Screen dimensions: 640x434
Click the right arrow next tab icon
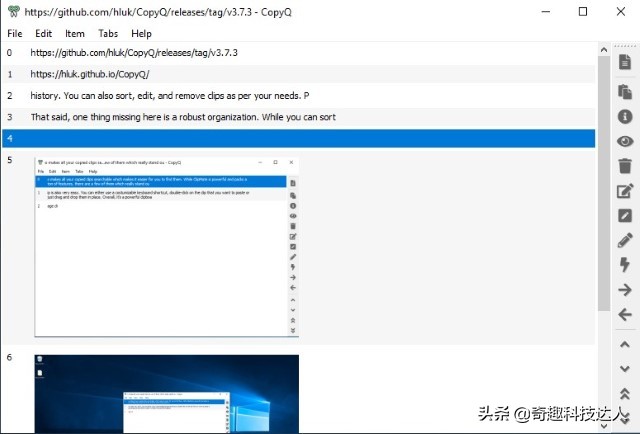(625, 290)
